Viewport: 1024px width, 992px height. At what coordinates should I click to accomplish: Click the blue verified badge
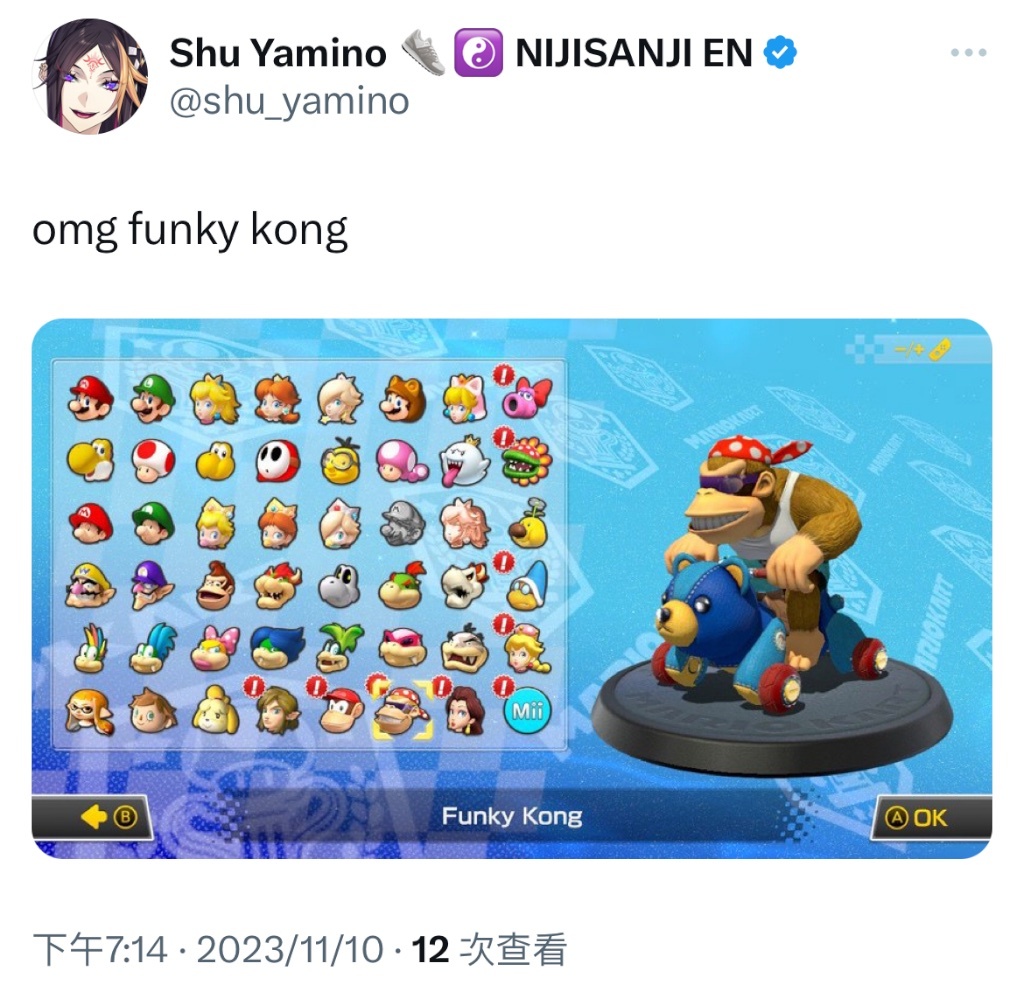[x=780, y=53]
